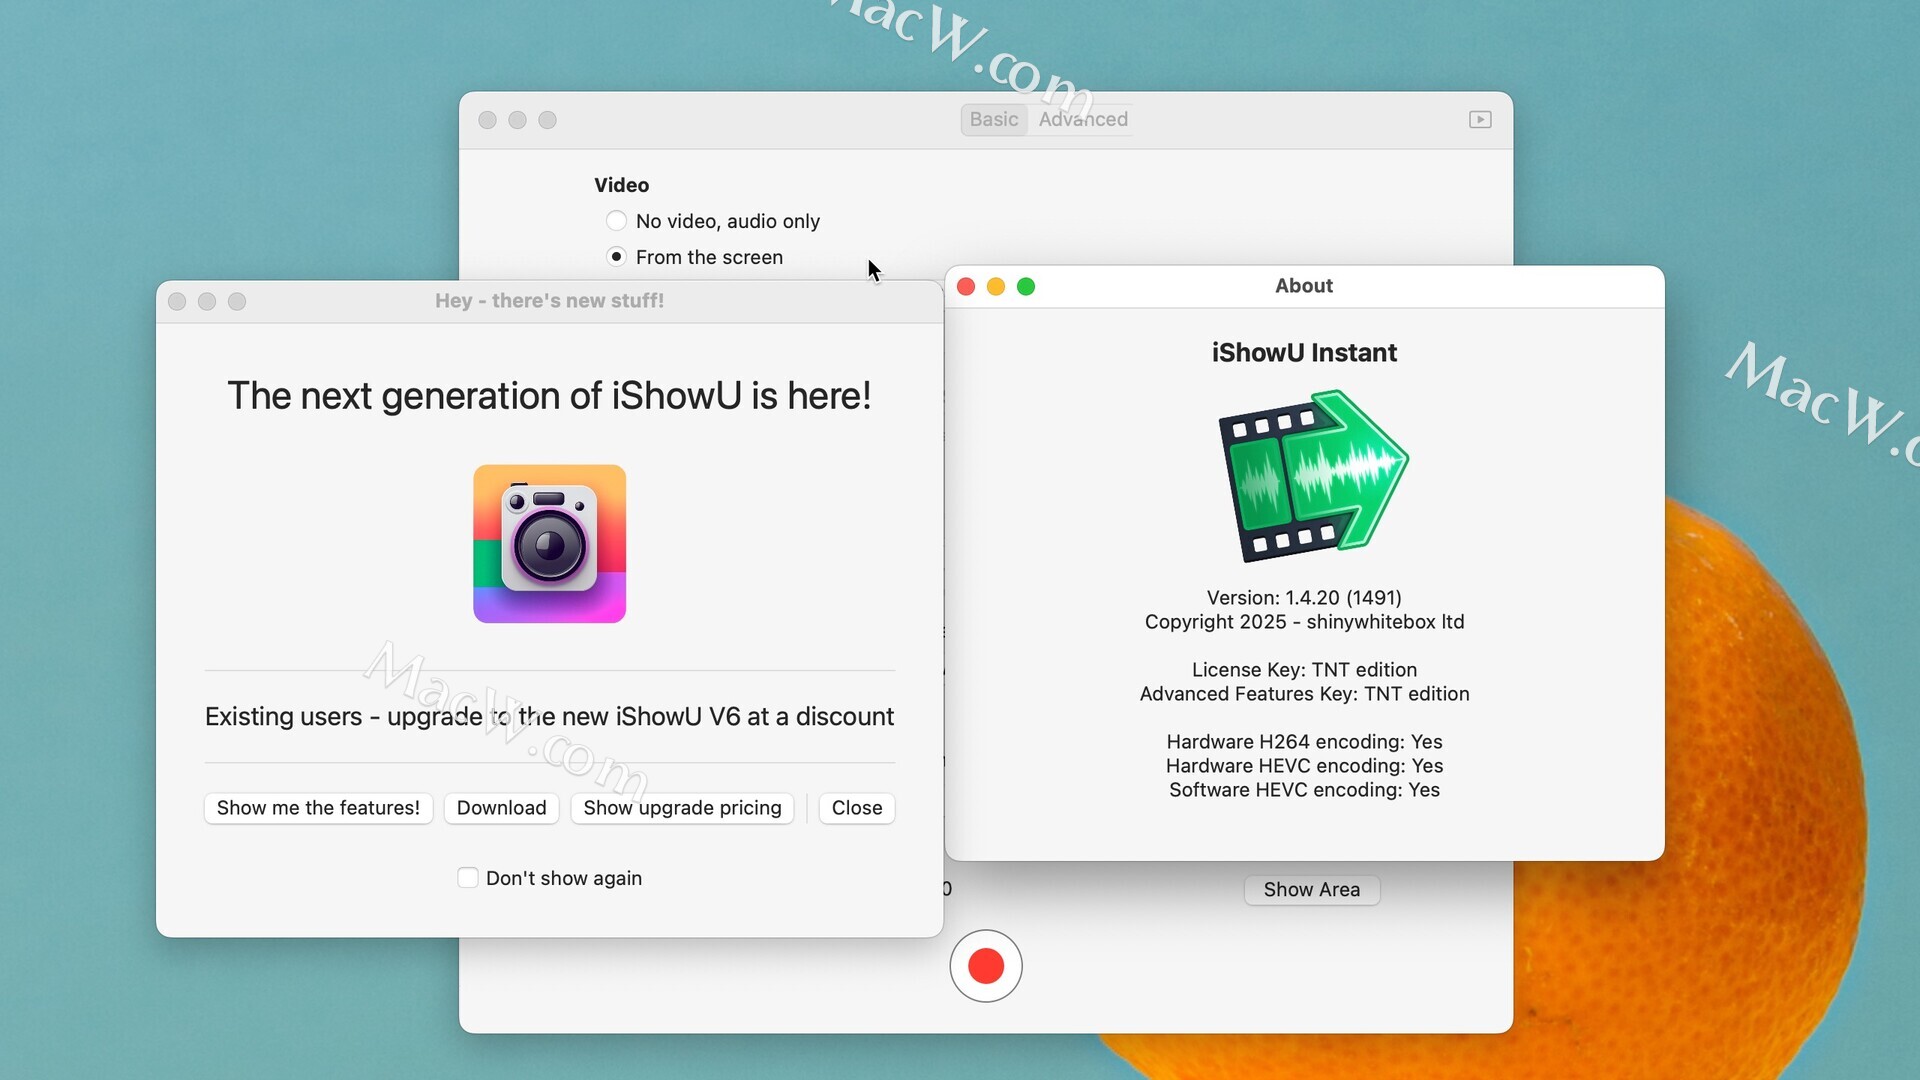Viewport: 1920px width, 1080px height.
Task: Select the 'From the screen' radio option
Action: point(616,257)
